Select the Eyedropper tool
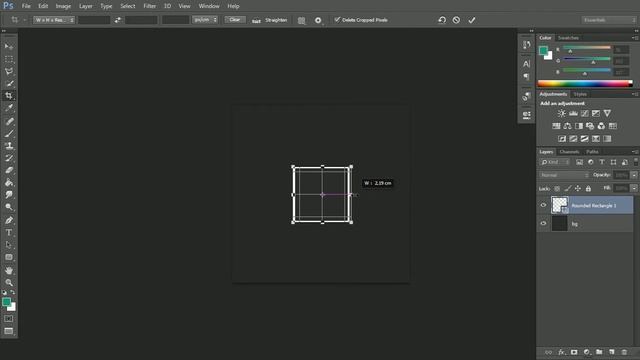This screenshot has height=360, width=640. pos(9,108)
